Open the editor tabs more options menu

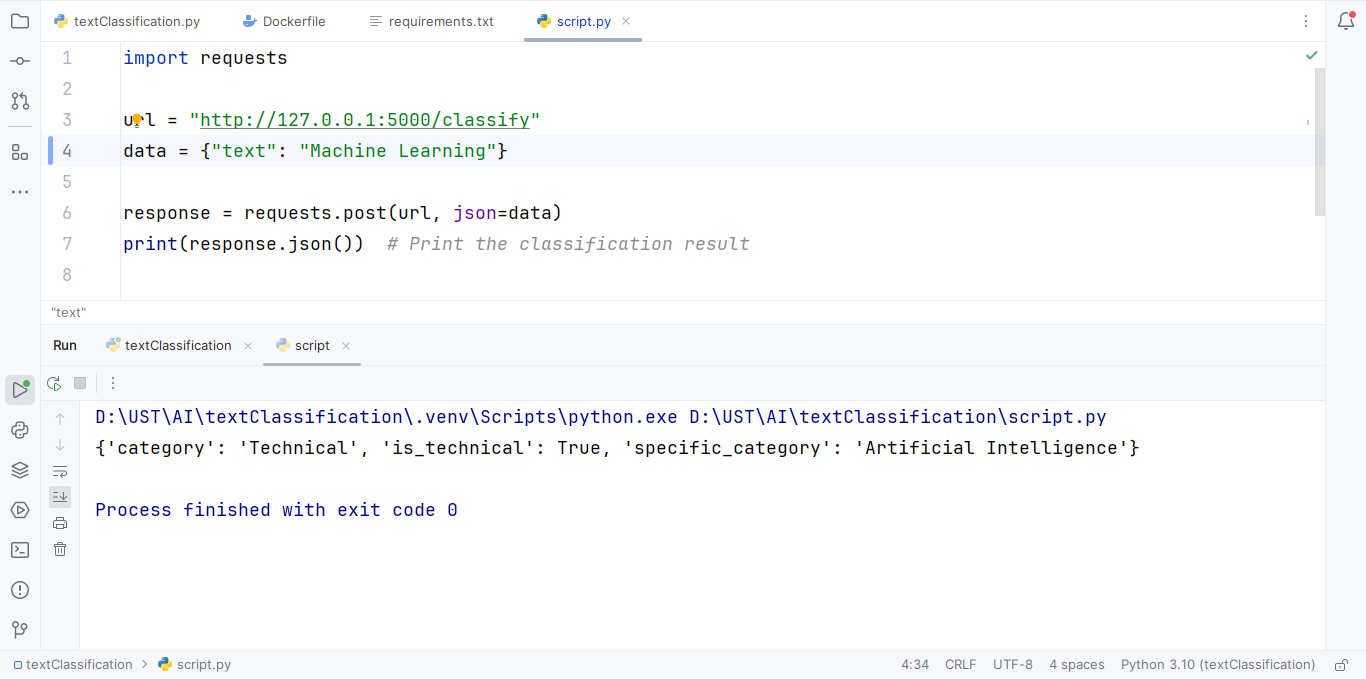point(1306,21)
